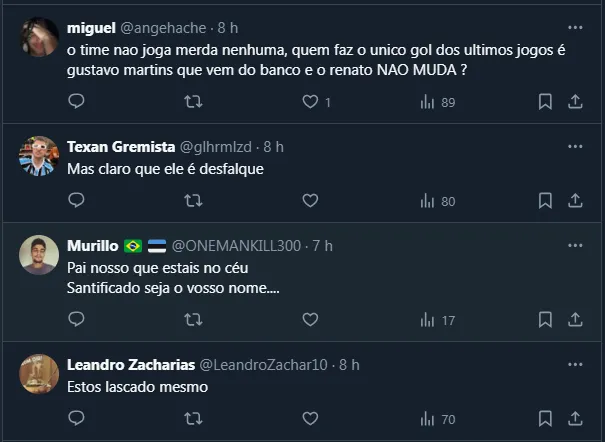Reply to Texan Gremista's tweet
The height and width of the screenshot is (442, 605).
pyautogui.click(x=77, y=201)
